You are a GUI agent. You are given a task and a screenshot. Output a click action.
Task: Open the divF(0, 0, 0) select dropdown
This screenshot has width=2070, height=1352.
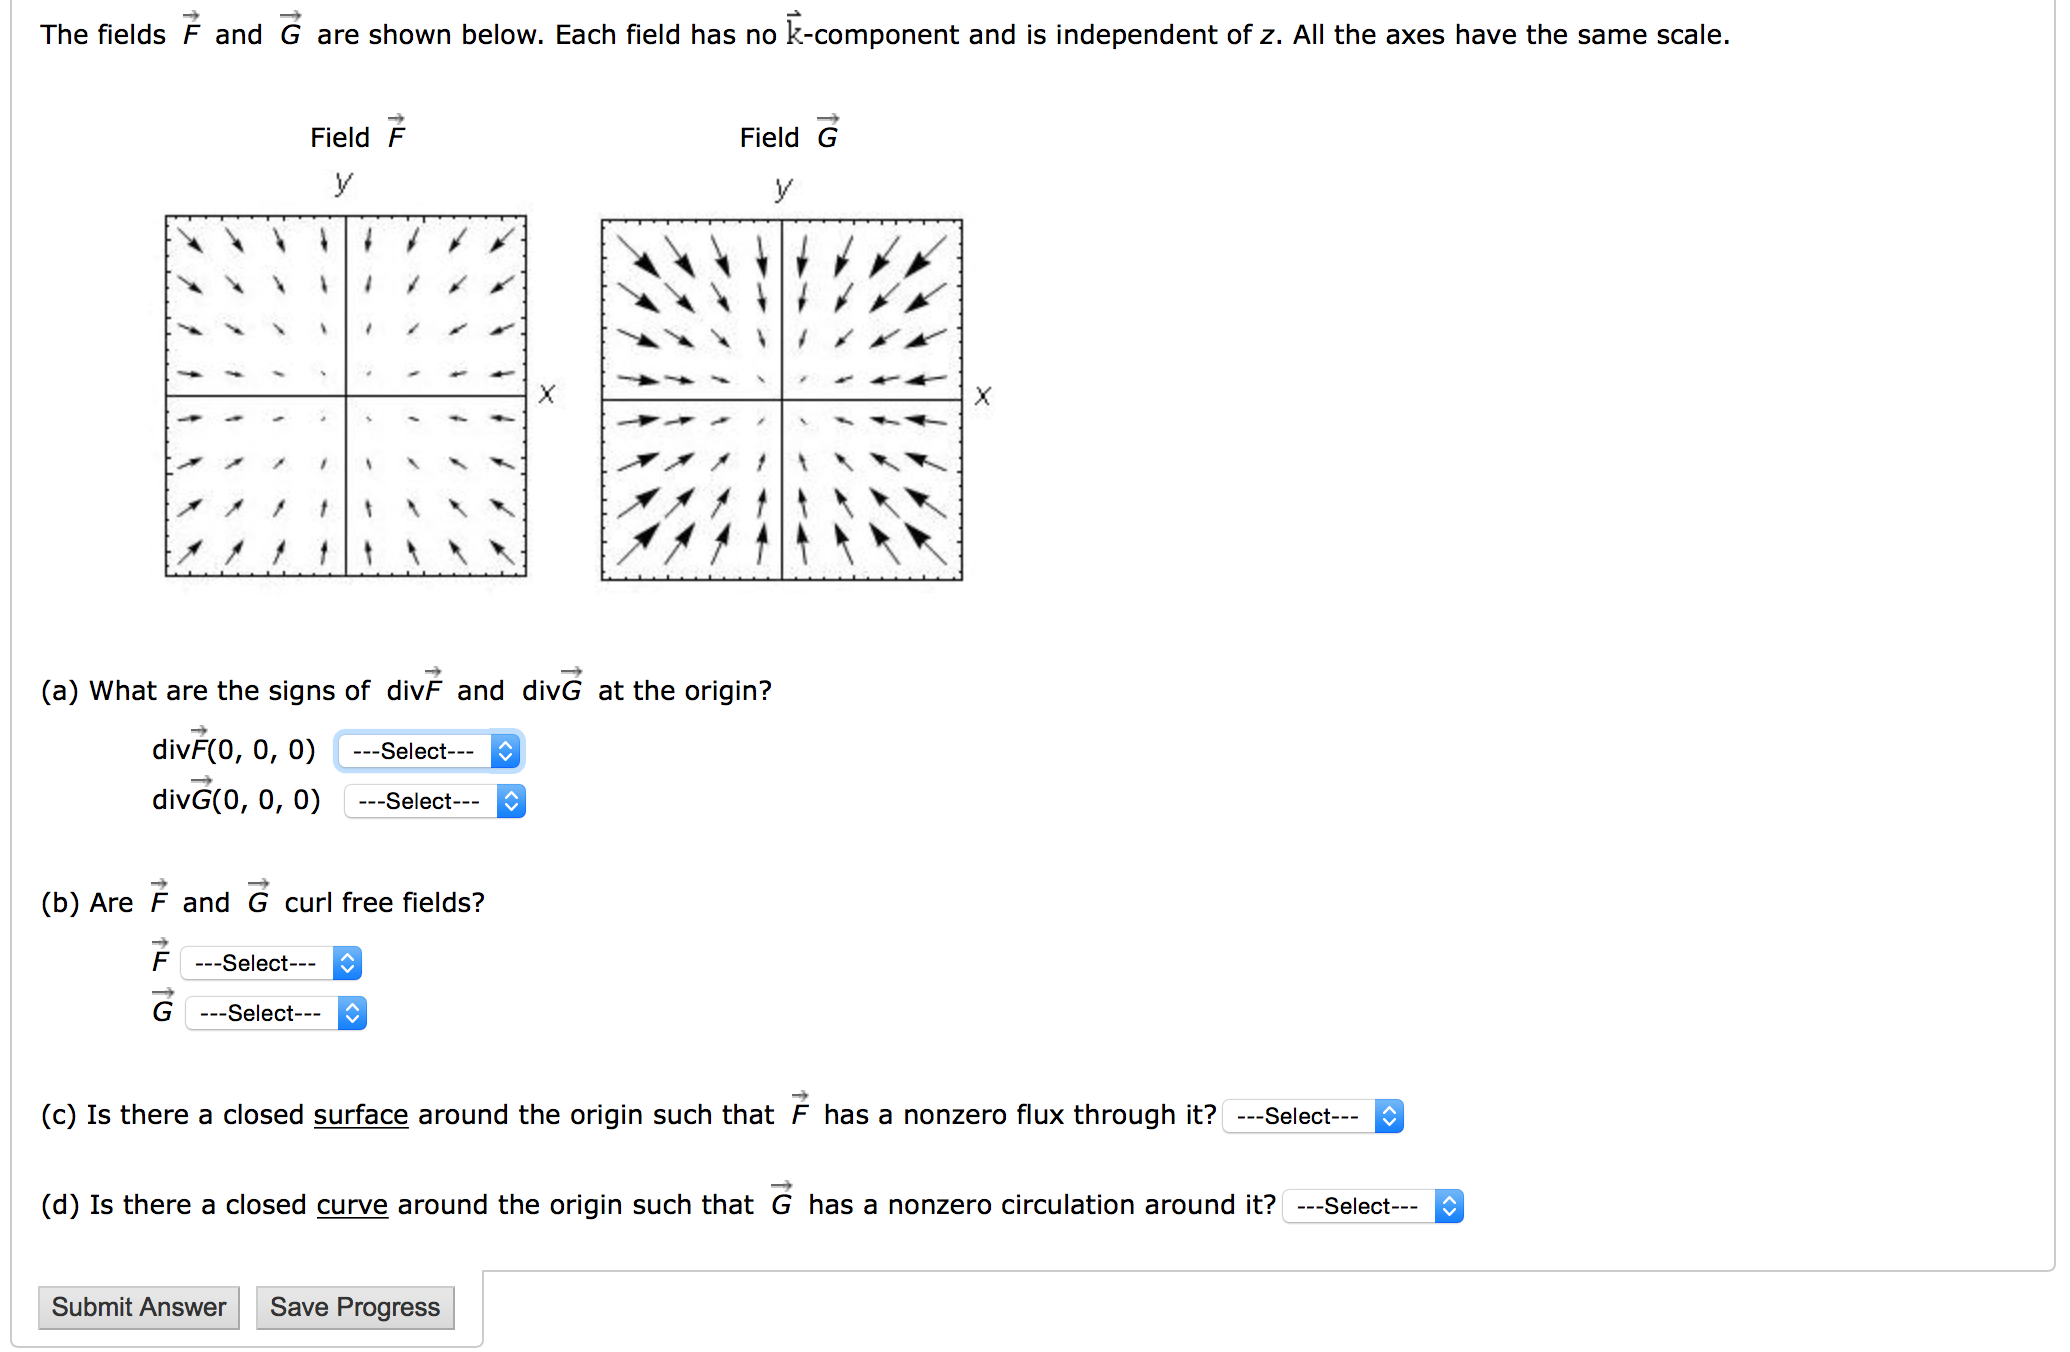(428, 751)
